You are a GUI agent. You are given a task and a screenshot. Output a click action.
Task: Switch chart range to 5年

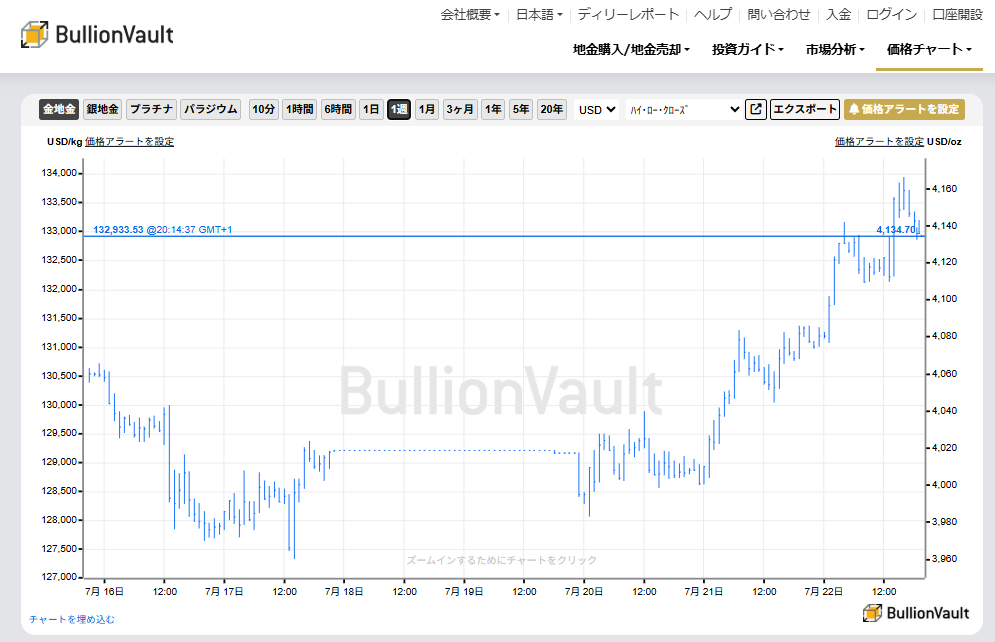click(x=521, y=109)
